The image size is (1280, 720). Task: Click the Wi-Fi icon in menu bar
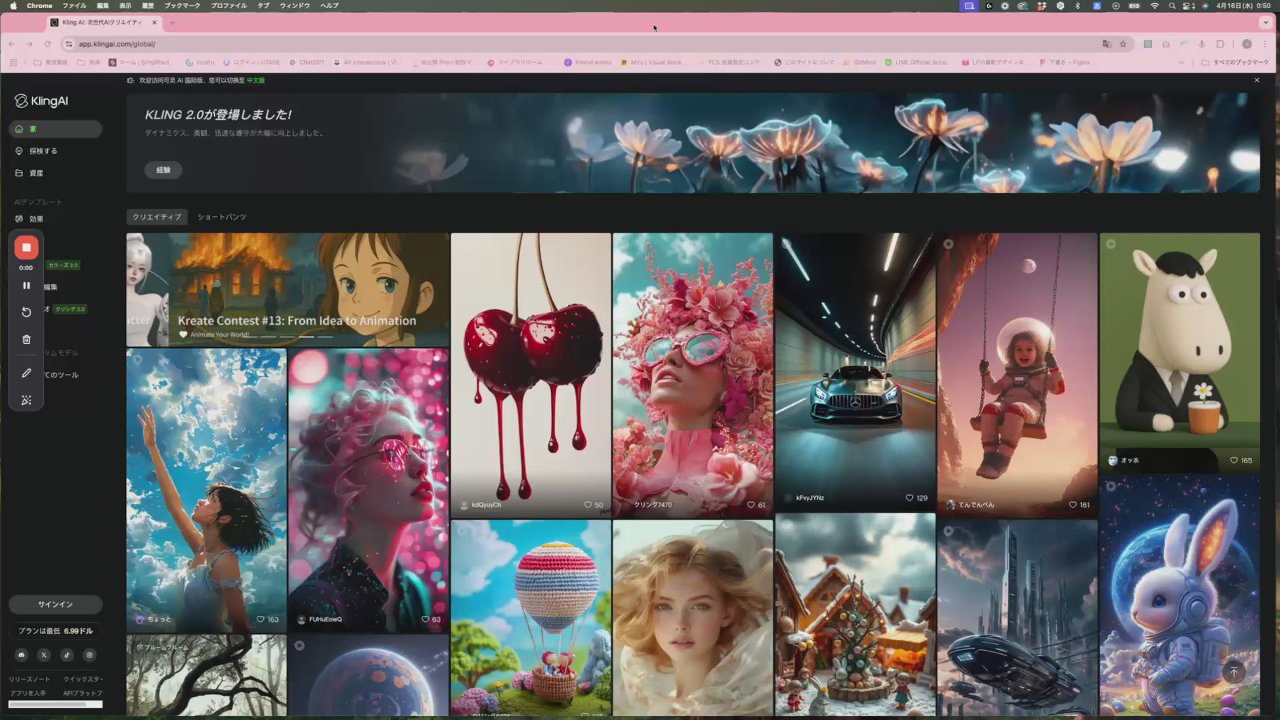1154,6
